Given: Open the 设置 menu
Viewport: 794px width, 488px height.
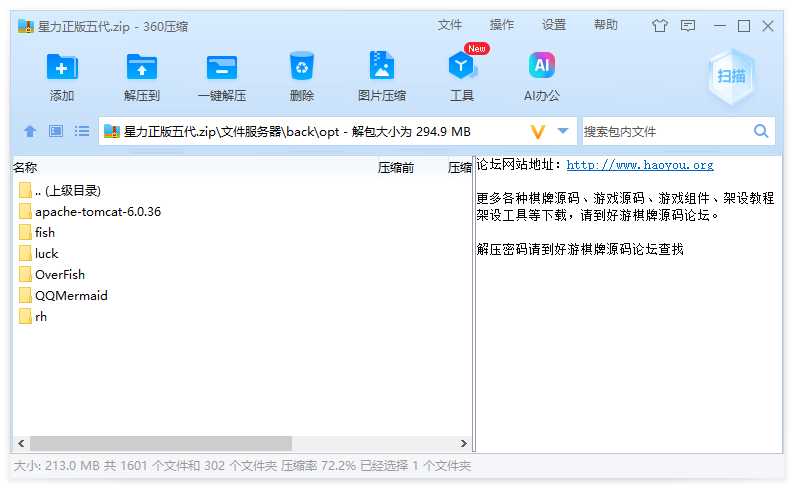Looking at the screenshot, I should click(554, 25).
